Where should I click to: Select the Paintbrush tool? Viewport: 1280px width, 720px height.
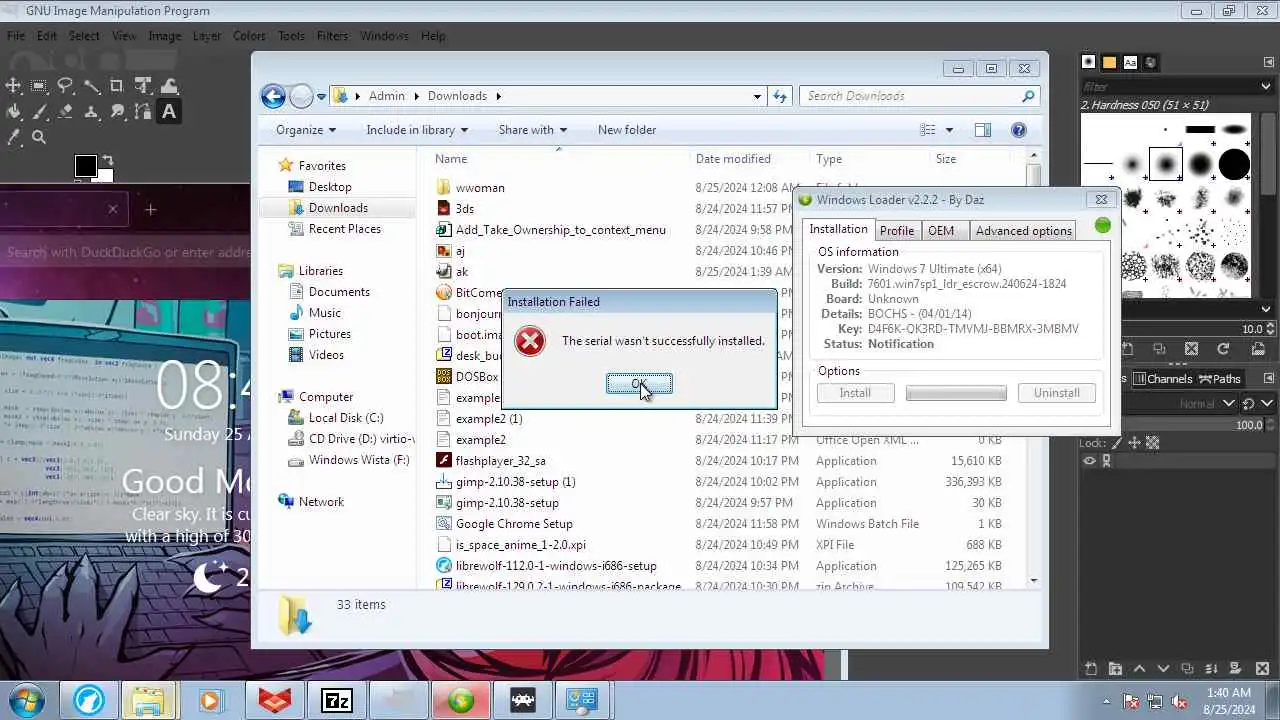click(39, 112)
